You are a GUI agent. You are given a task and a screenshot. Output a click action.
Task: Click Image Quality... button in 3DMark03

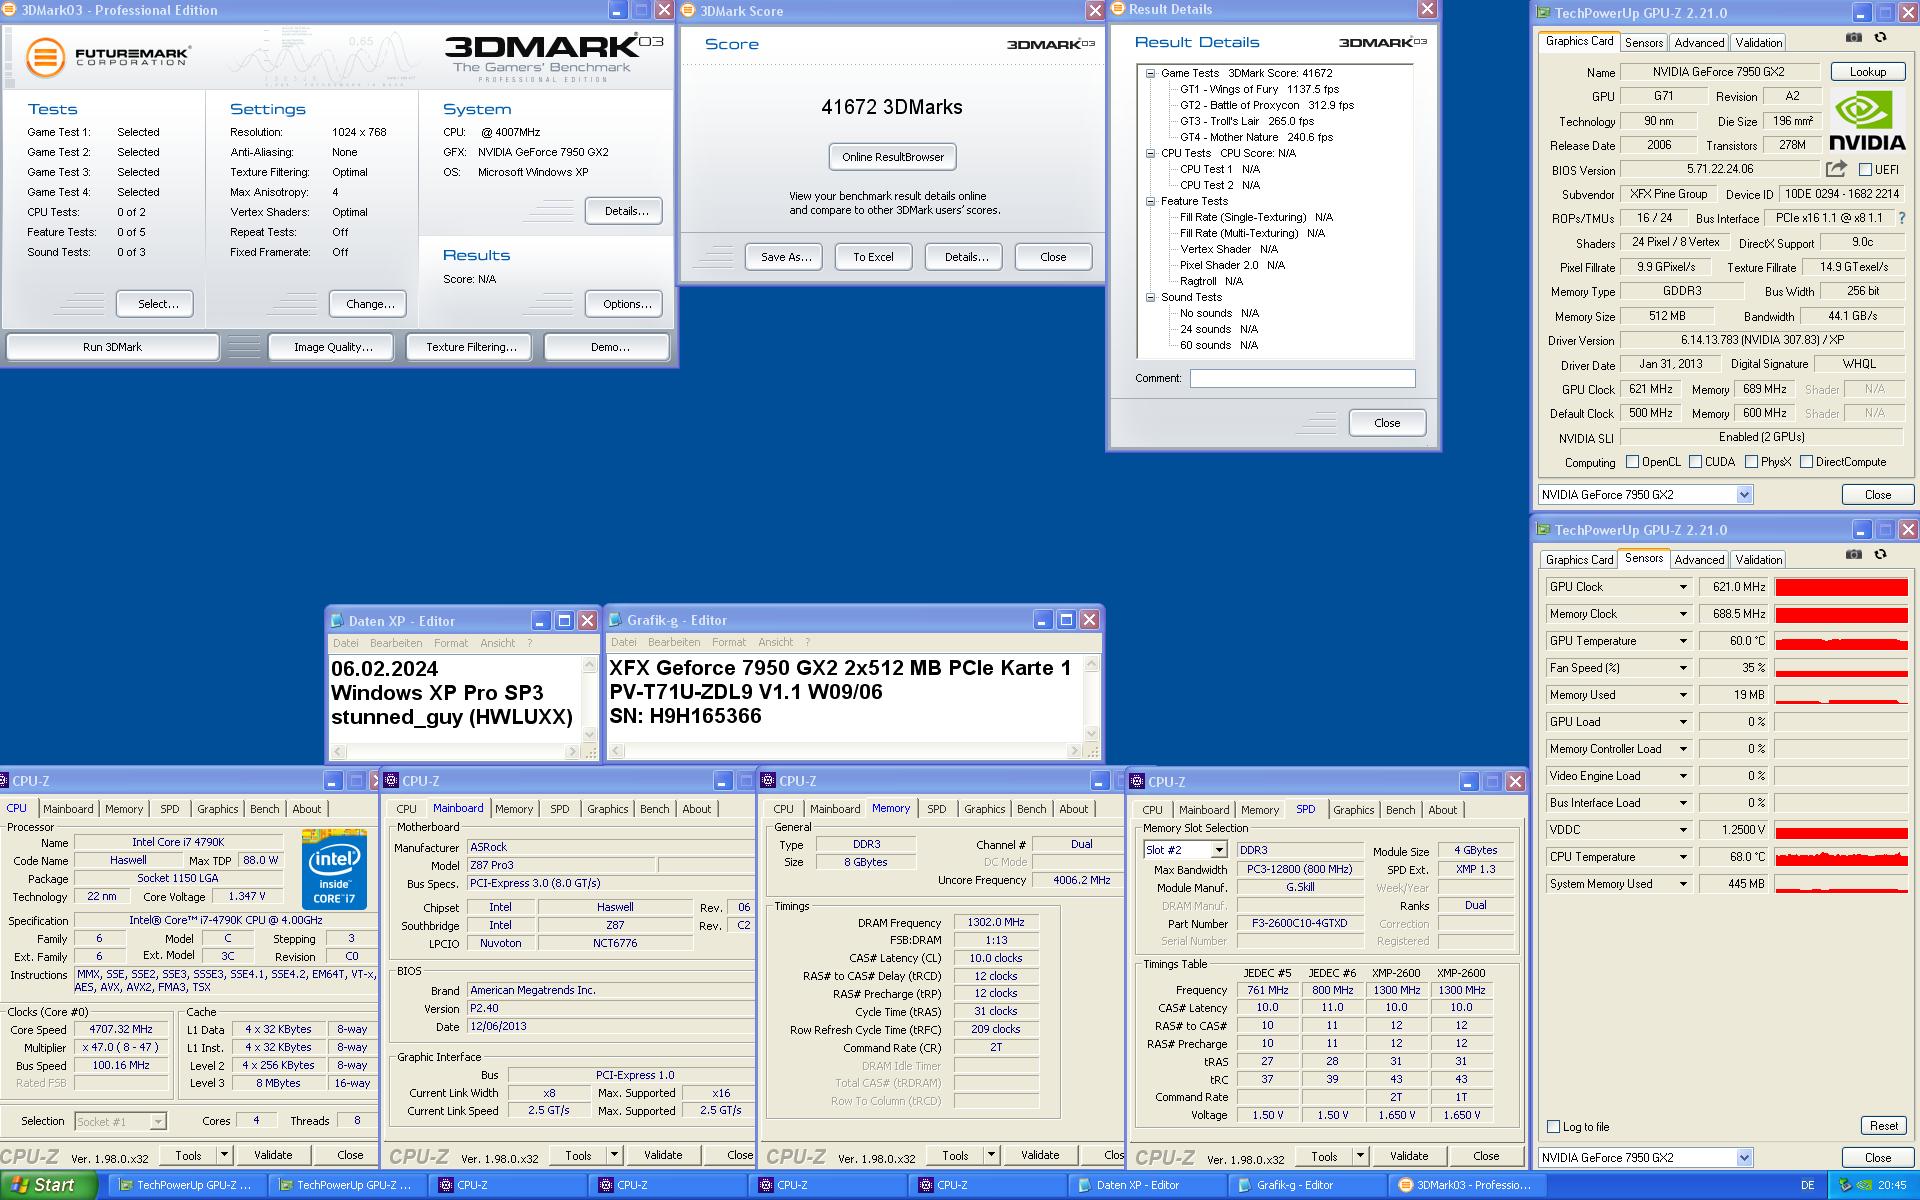(x=333, y=347)
